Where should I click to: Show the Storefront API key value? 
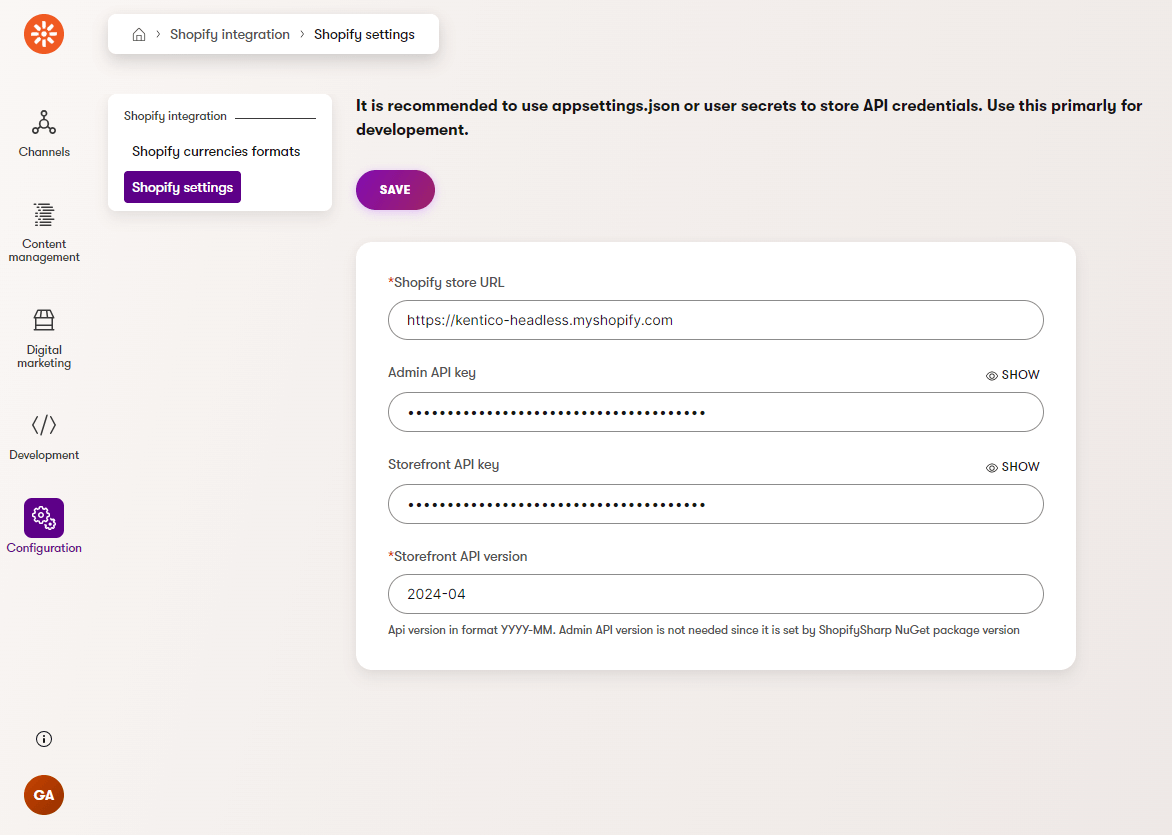[x=1013, y=466]
